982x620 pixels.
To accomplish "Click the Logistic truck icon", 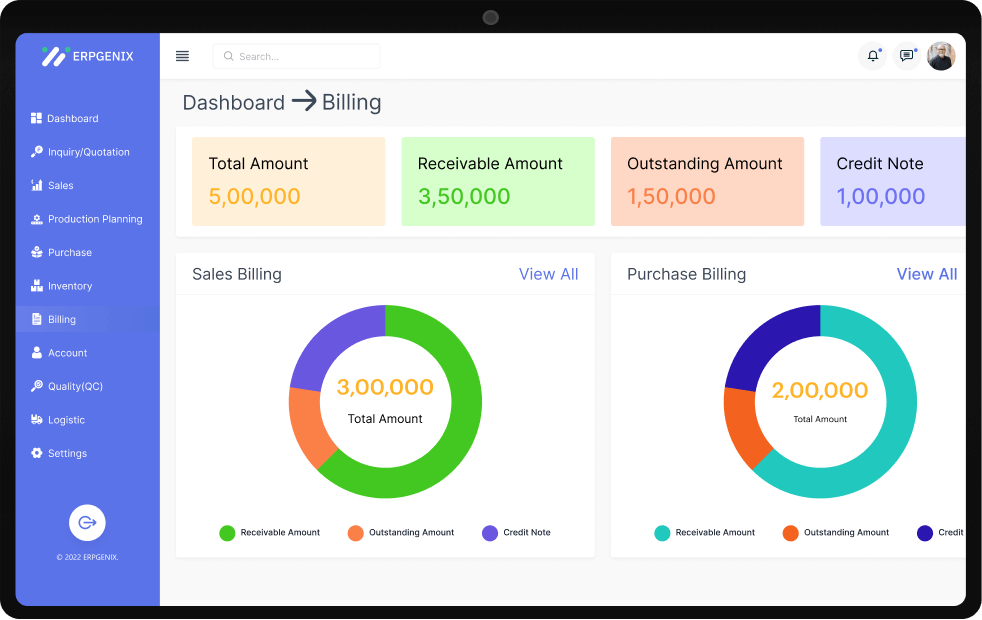I will [37, 420].
